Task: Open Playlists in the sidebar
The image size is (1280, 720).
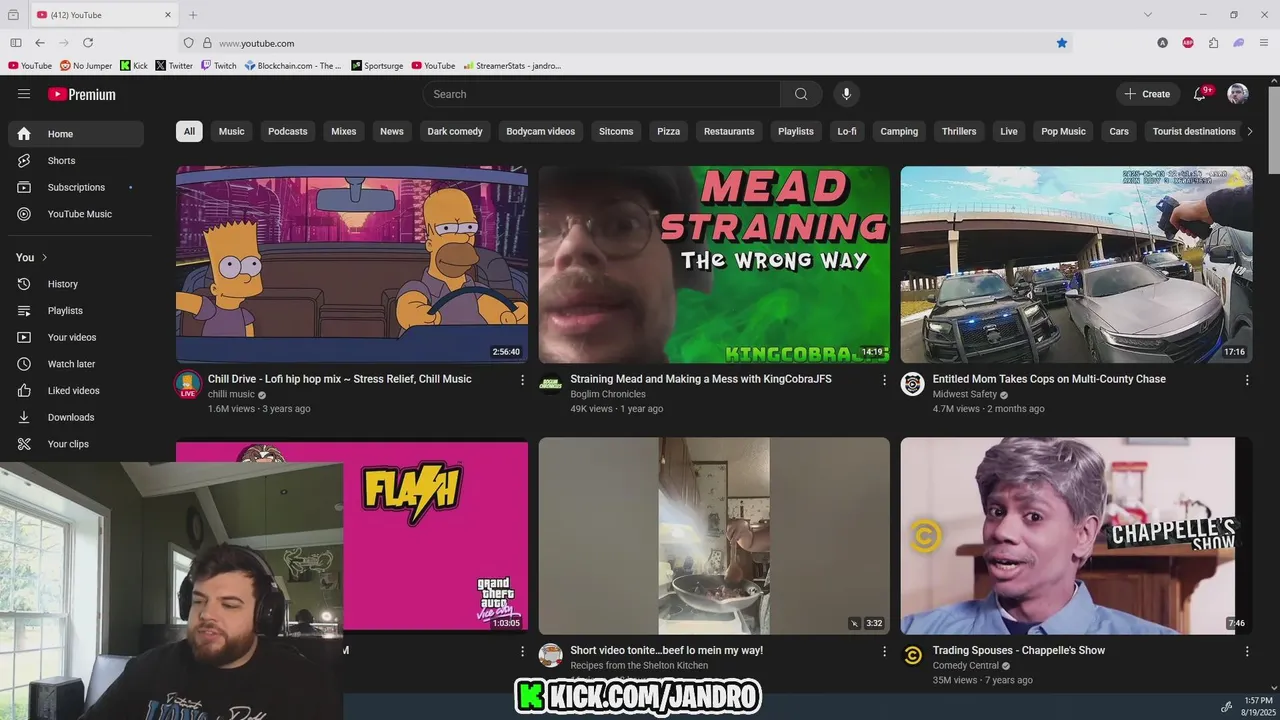Action: click(76, 311)
